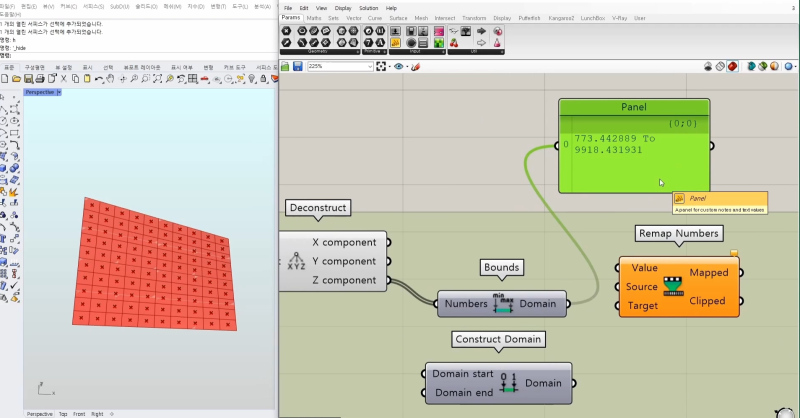Open the Perspective viewport dropdown arrow
The height and width of the screenshot is (418, 800).
(59, 92)
